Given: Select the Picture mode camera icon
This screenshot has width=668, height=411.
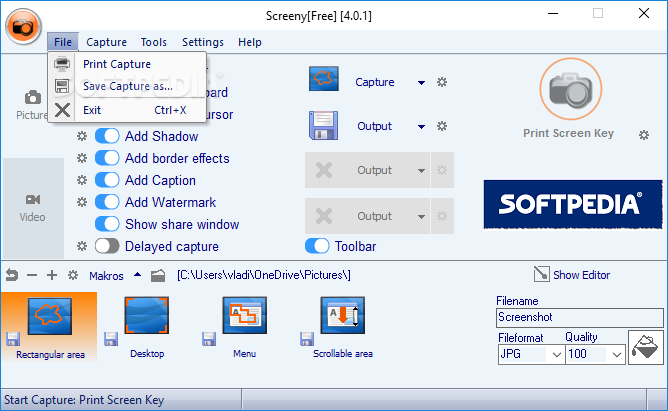Looking at the screenshot, I should click(x=33, y=98).
